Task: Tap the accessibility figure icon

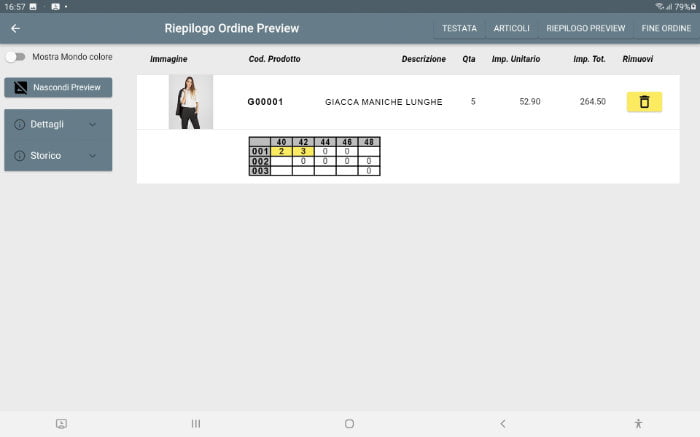Action: [x=638, y=424]
